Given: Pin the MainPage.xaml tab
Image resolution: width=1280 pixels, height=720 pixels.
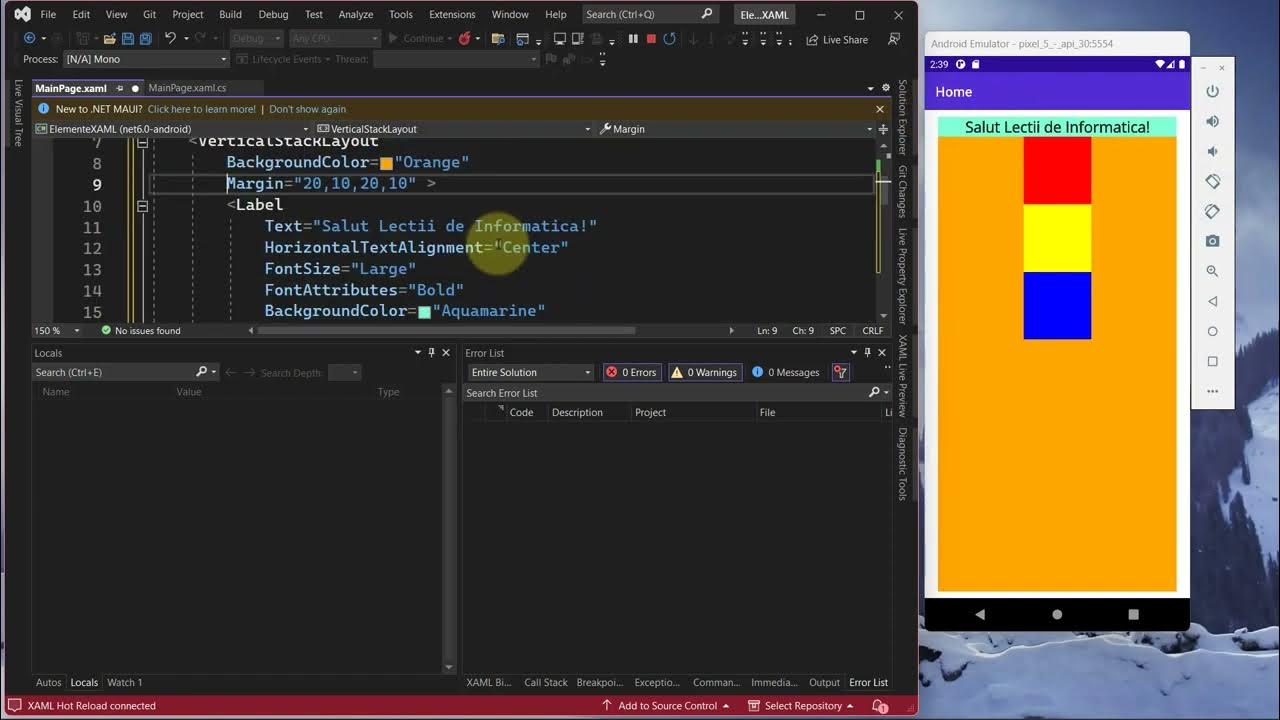Looking at the screenshot, I should [x=119, y=88].
